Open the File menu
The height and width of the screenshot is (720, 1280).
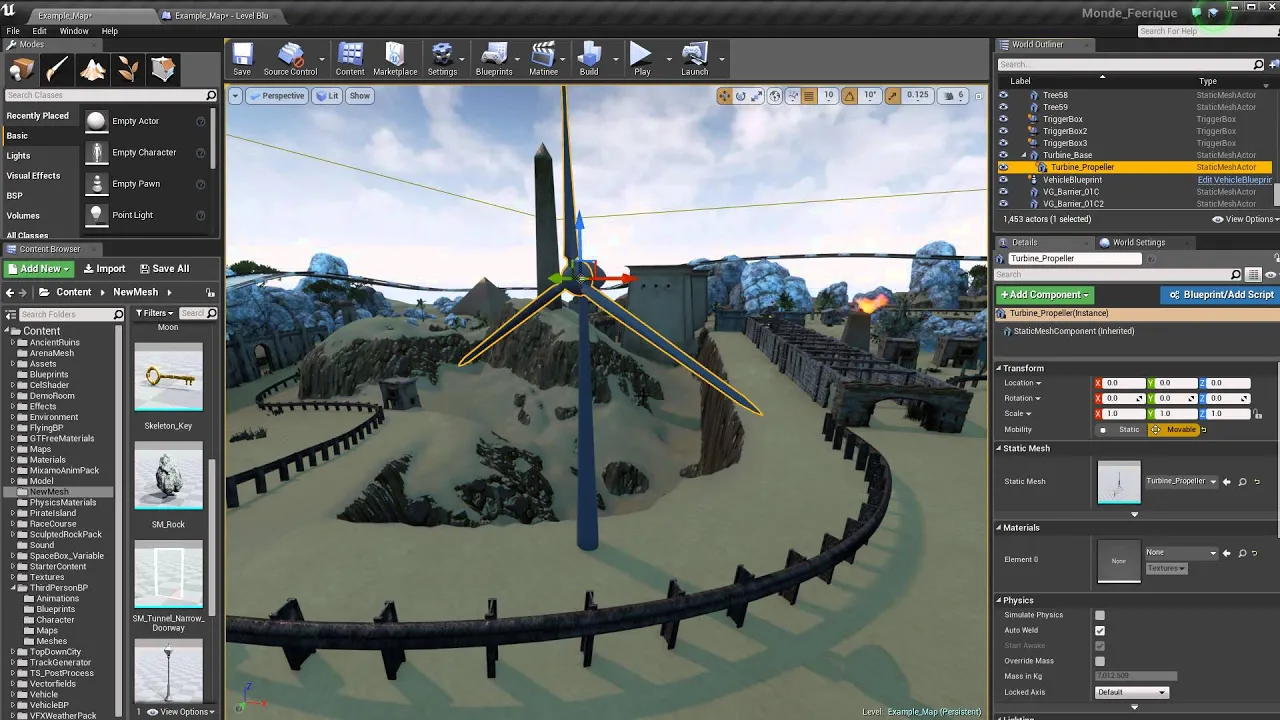pos(13,31)
